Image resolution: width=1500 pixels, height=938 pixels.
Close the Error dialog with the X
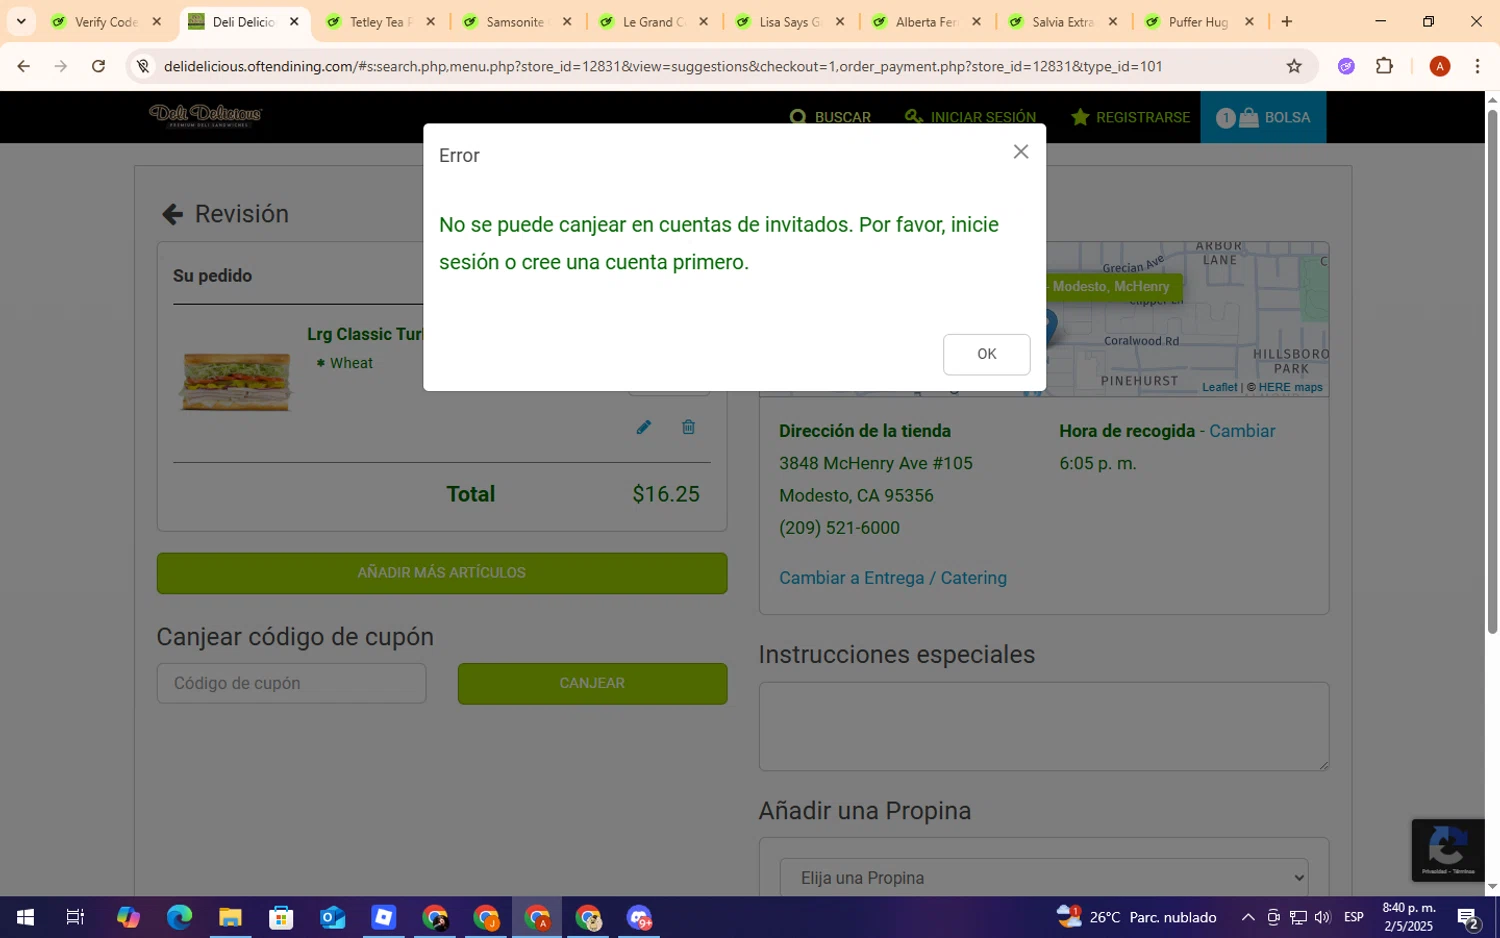1020,152
